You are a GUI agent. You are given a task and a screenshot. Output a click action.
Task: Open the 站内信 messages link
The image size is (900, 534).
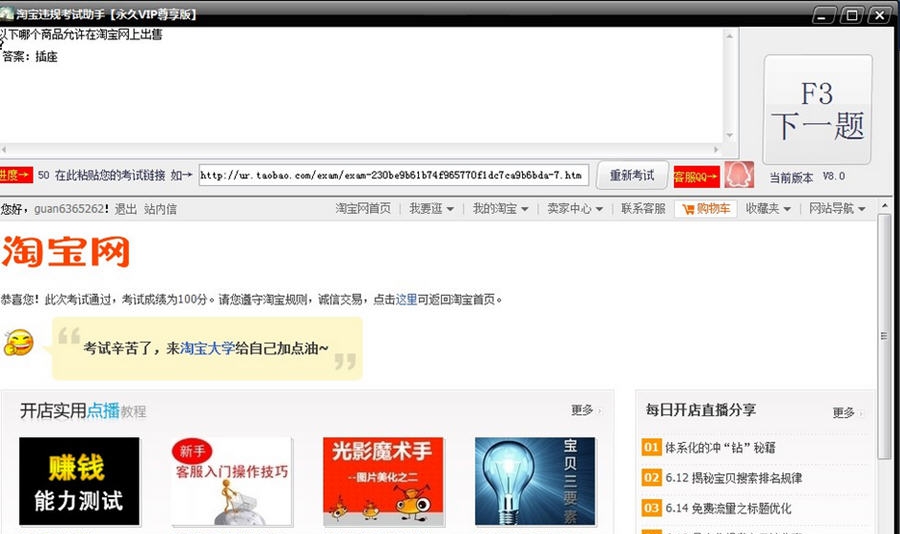pyautogui.click(x=160, y=209)
